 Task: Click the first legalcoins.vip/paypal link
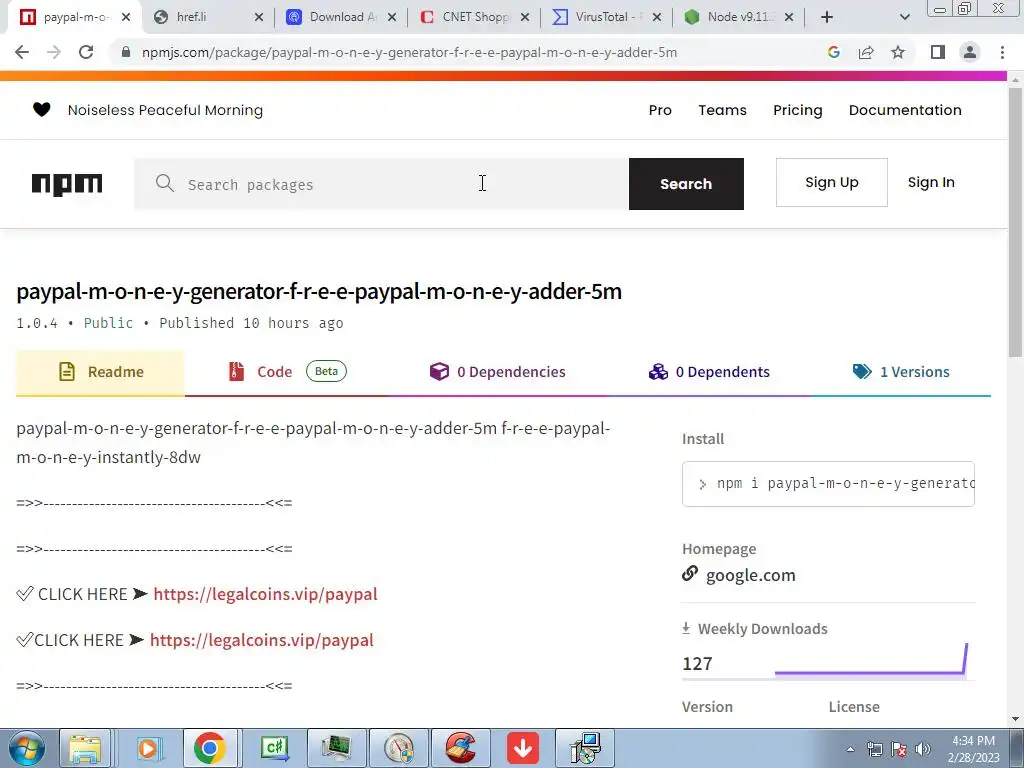coord(265,594)
